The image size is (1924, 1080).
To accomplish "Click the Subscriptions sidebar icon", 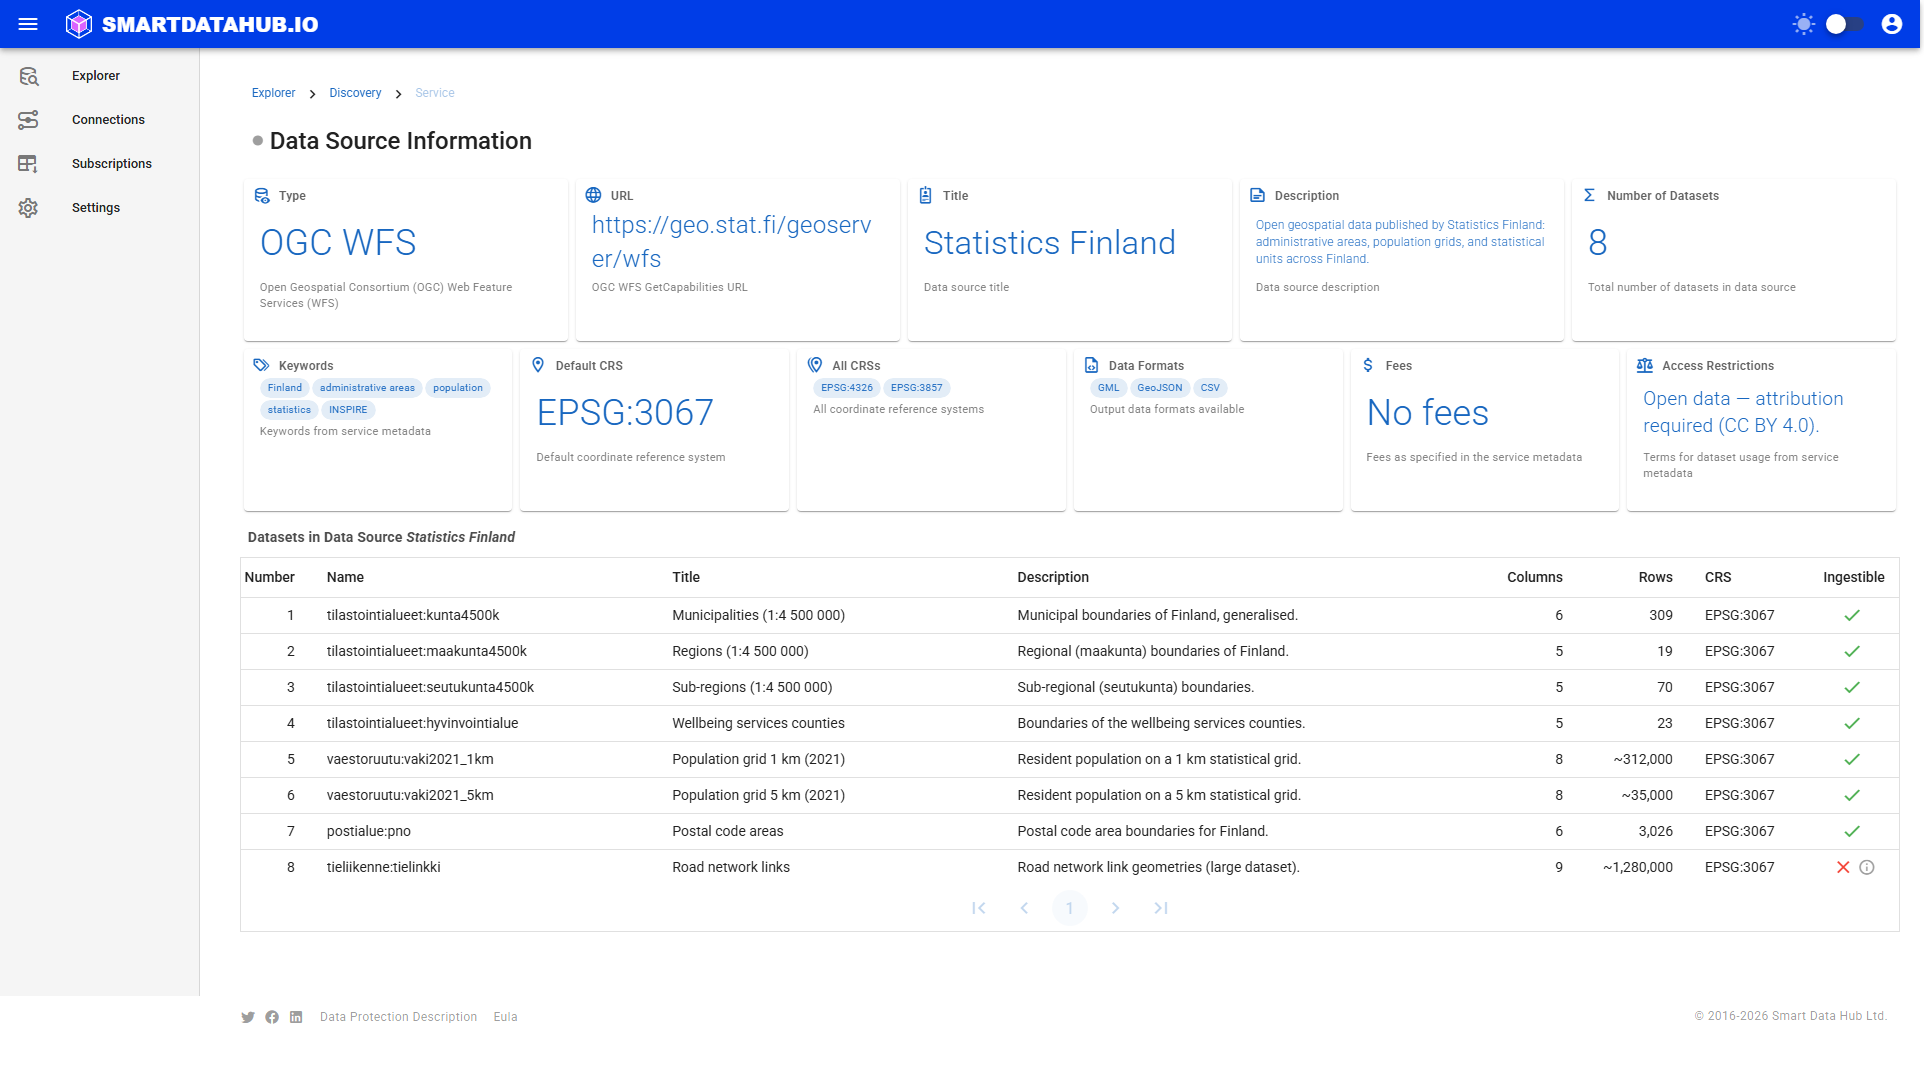I will [x=28, y=164].
